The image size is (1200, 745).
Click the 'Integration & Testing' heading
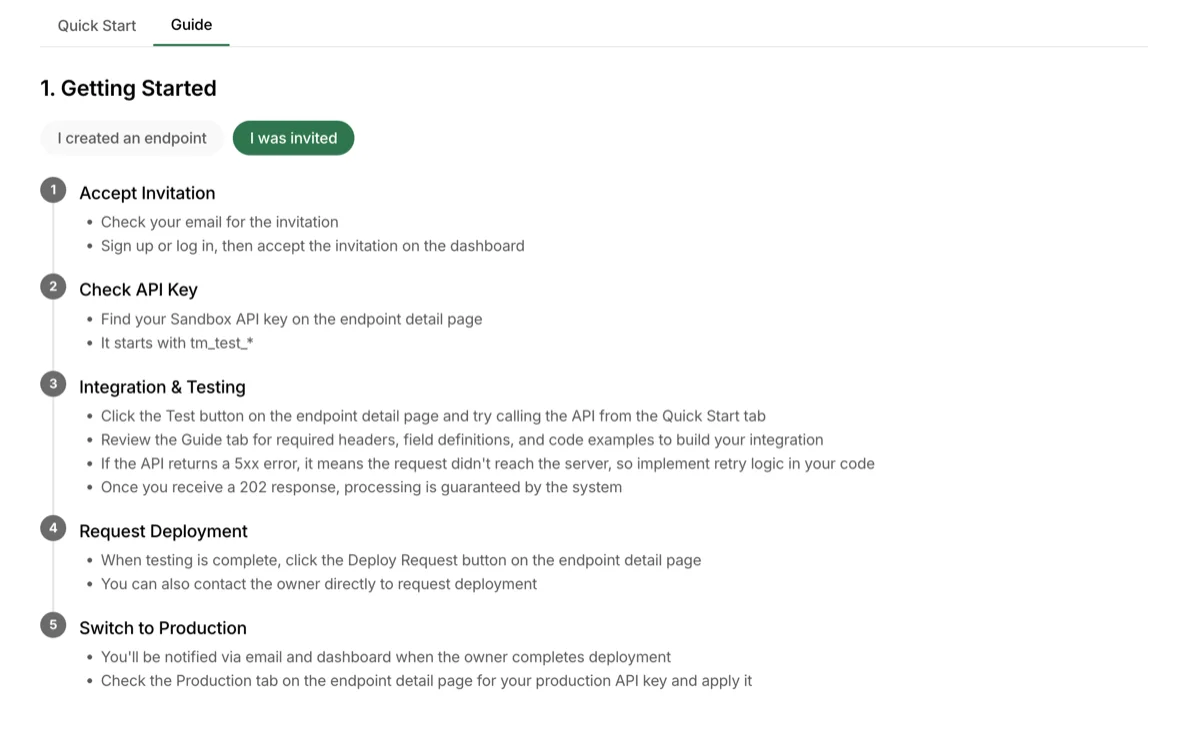tap(162, 386)
